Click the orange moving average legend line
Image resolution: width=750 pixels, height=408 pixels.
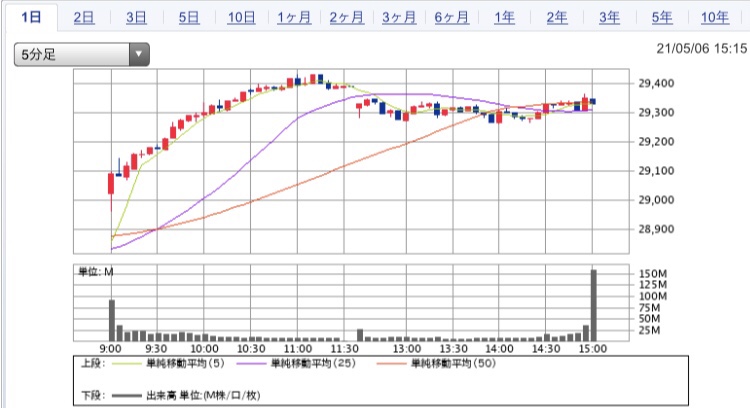tap(392, 364)
